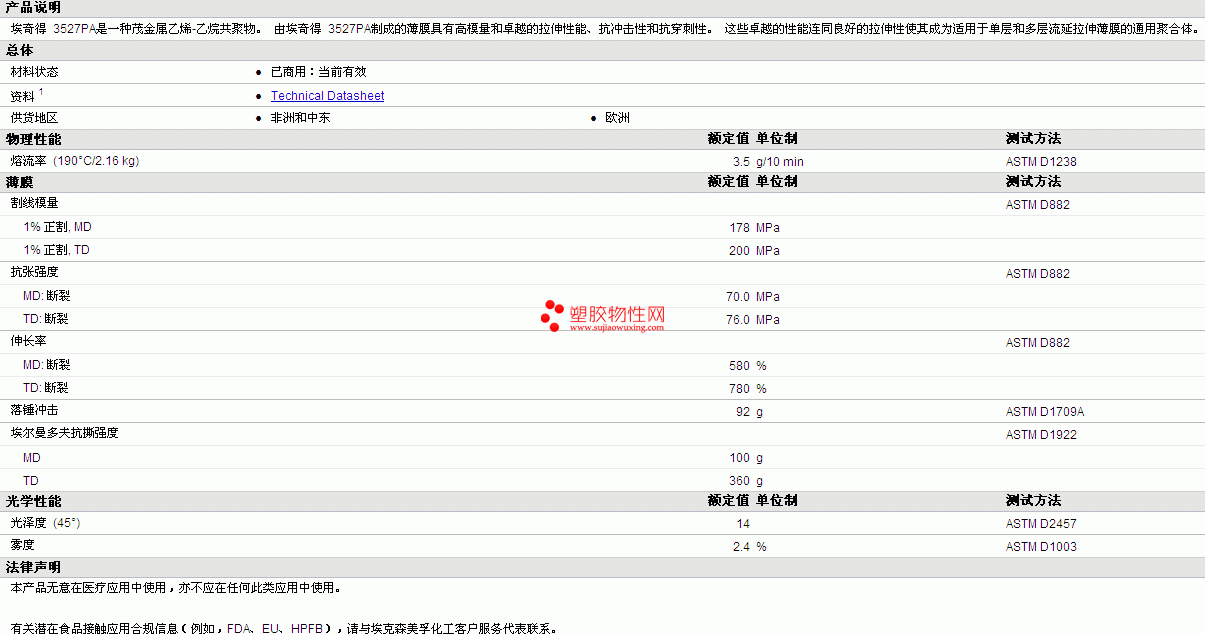Viewport: 1205px width, 634px height.
Task: Select the 抗张强度 row label
Action: (35, 272)
